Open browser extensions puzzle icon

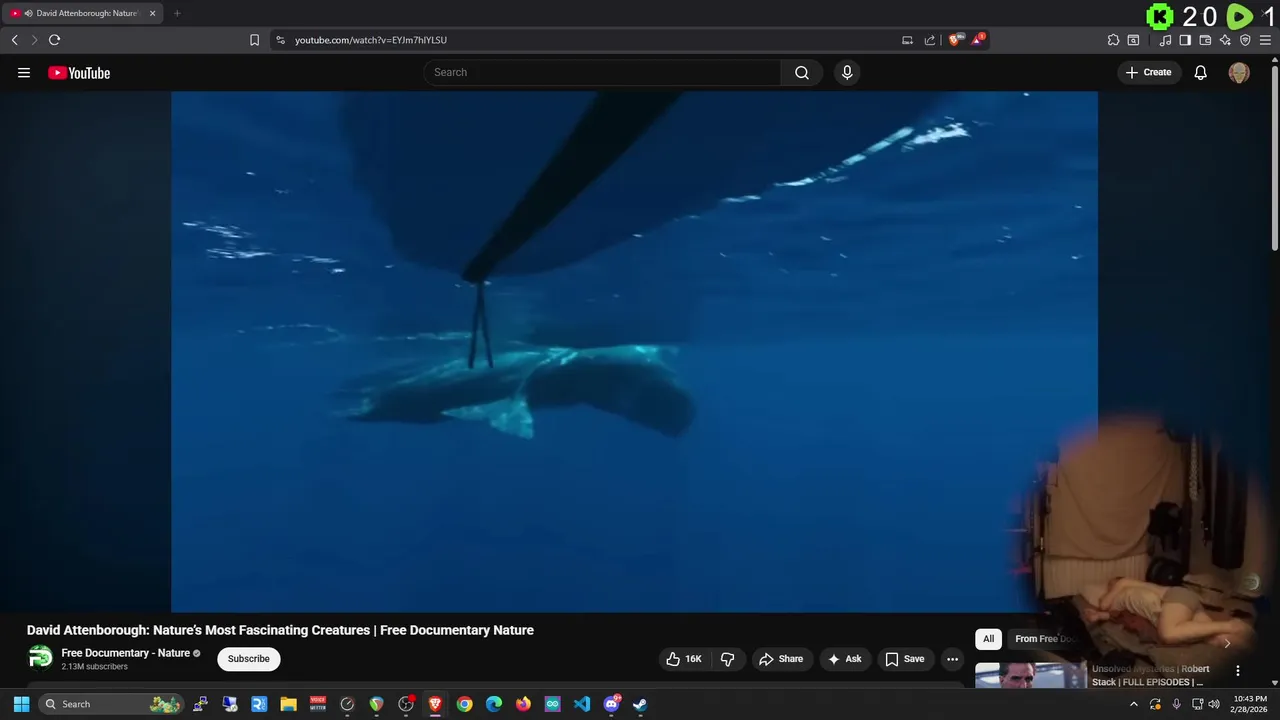[x=1113, y=40]
